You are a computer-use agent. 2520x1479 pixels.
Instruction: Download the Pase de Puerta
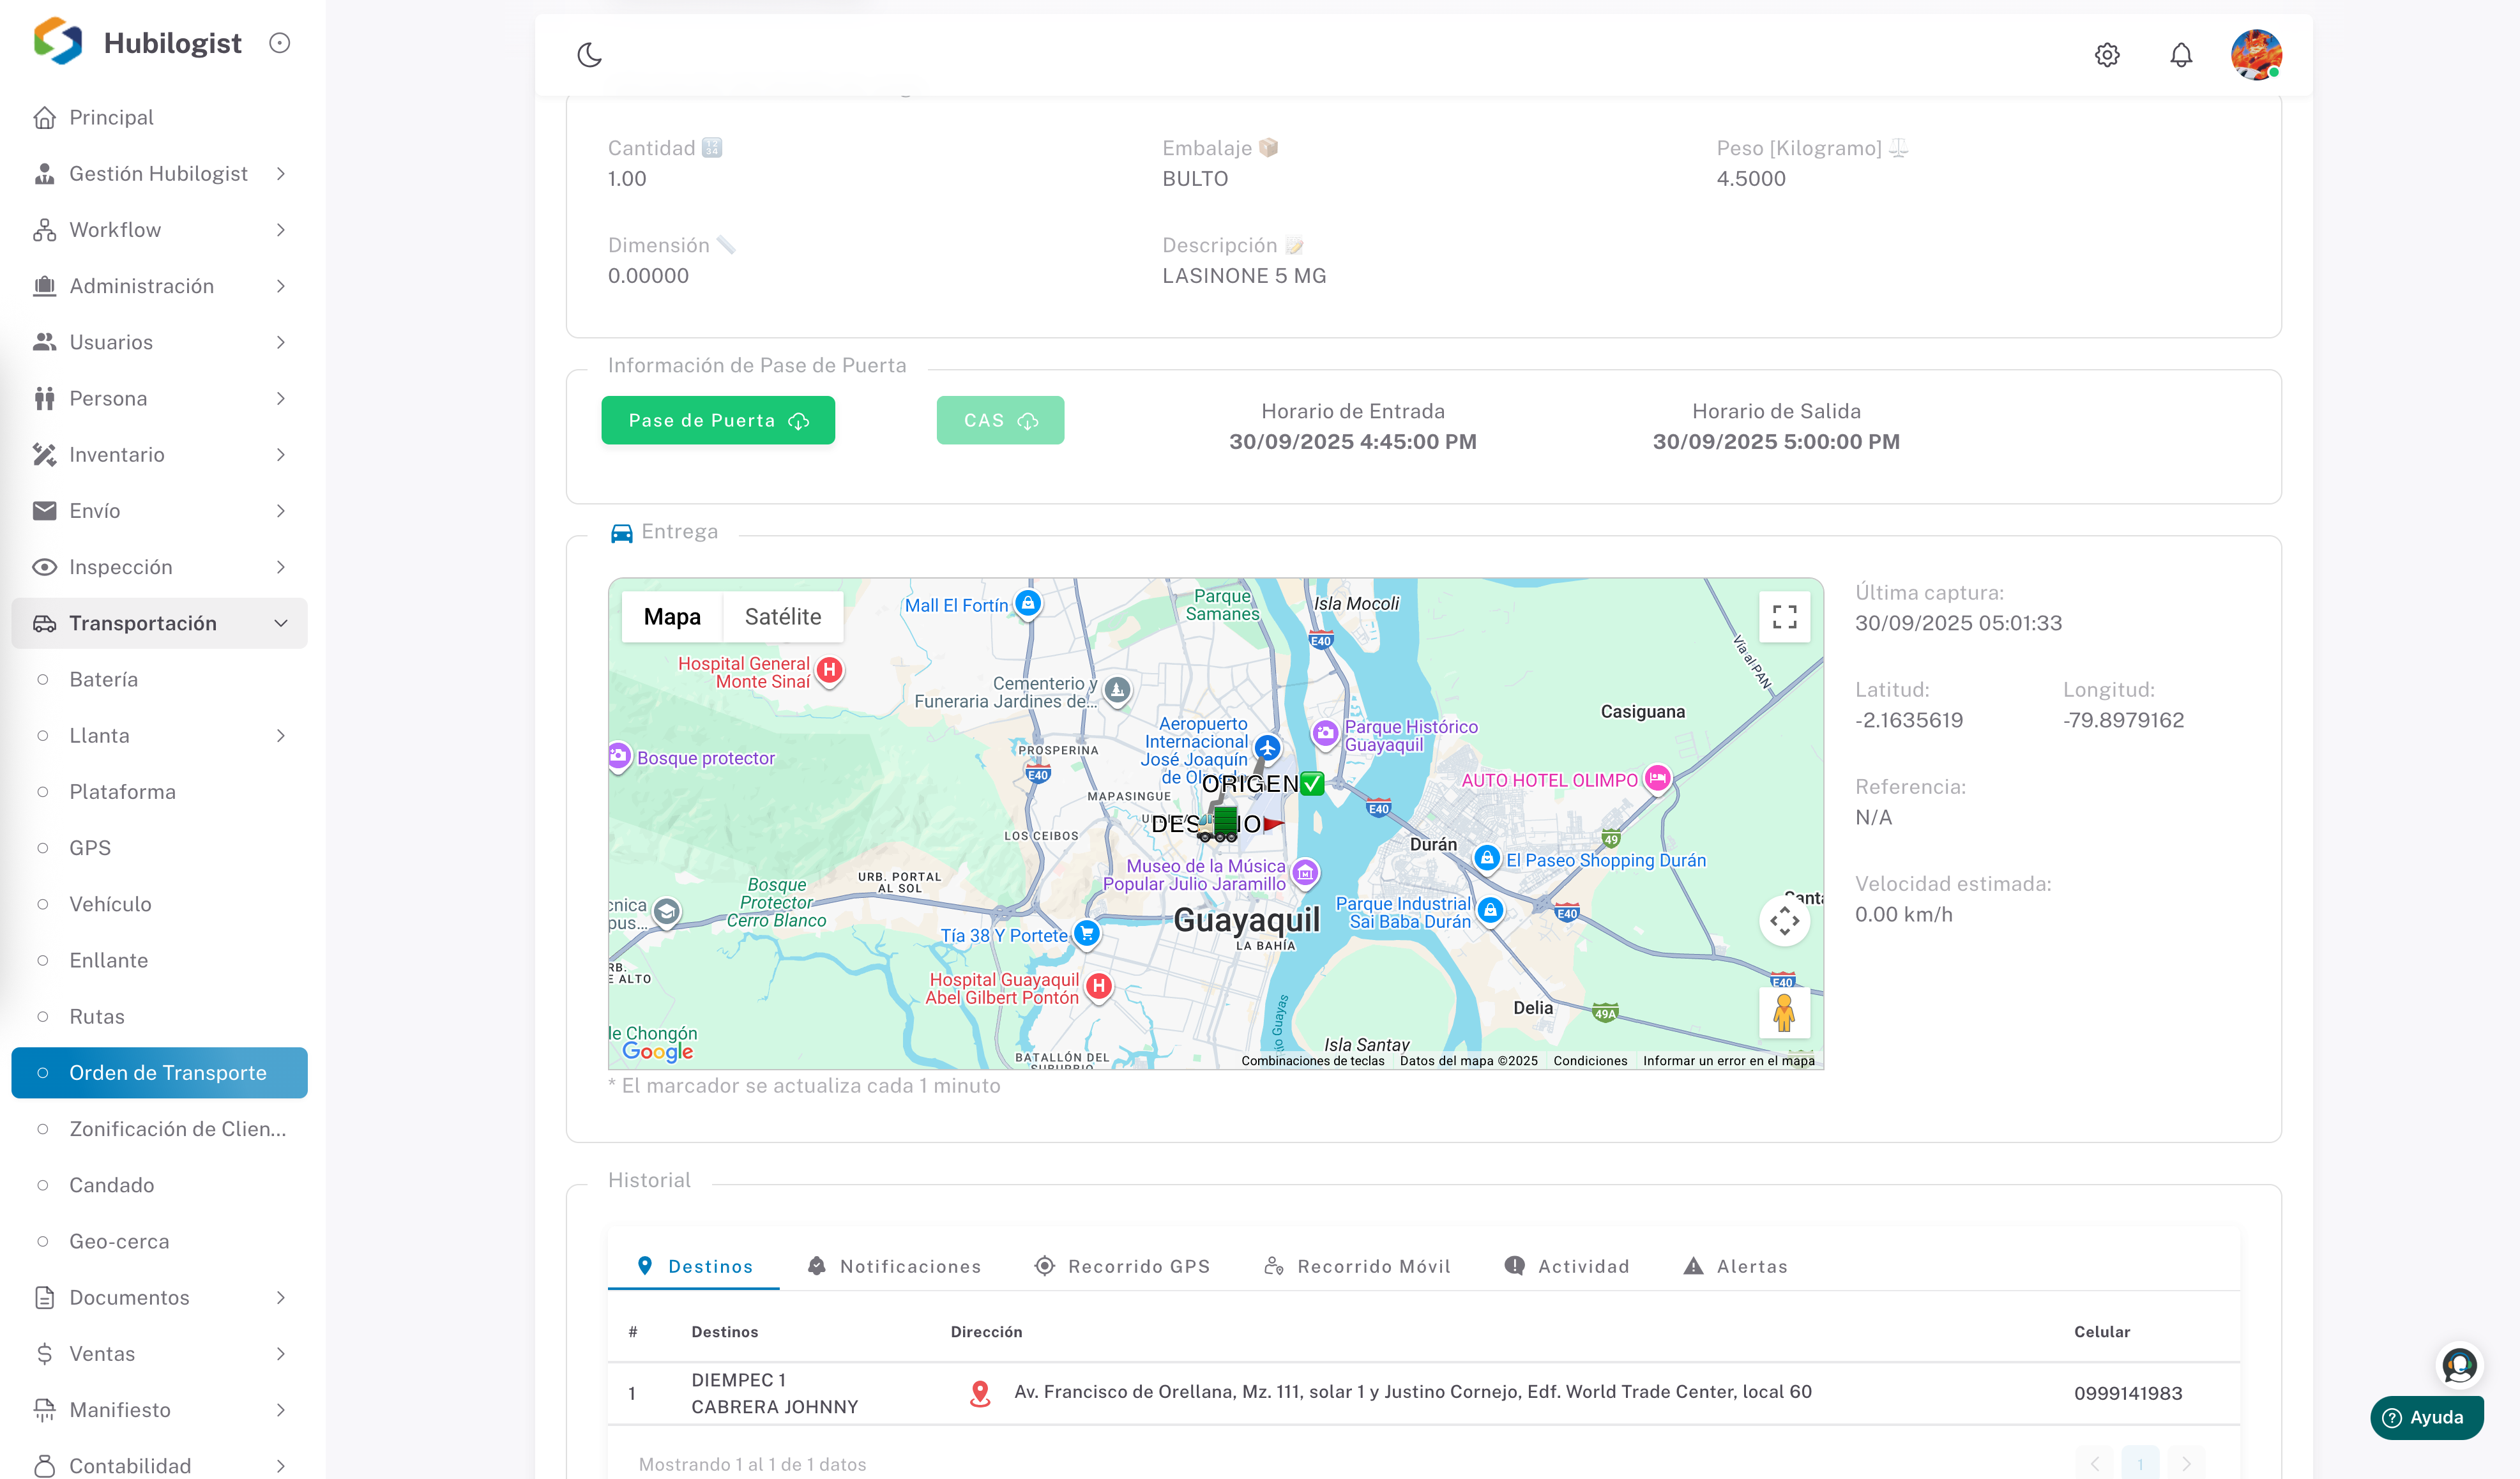[x=717, y=421]
